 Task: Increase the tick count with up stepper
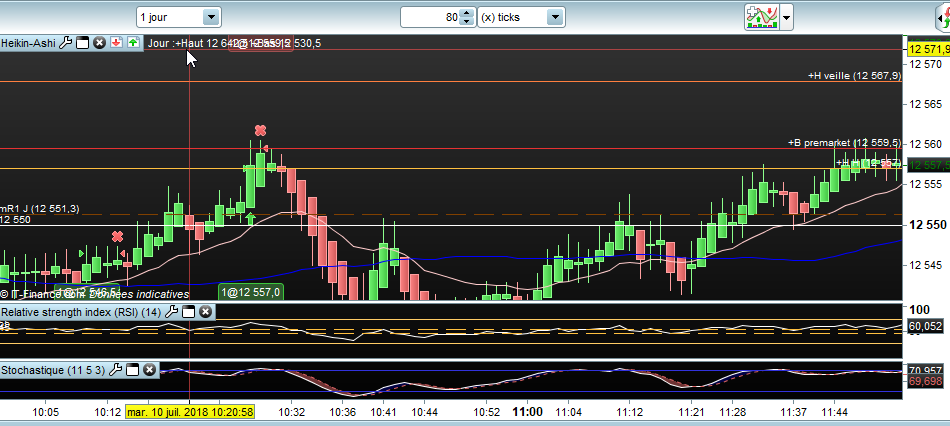(x=466, y=13)
